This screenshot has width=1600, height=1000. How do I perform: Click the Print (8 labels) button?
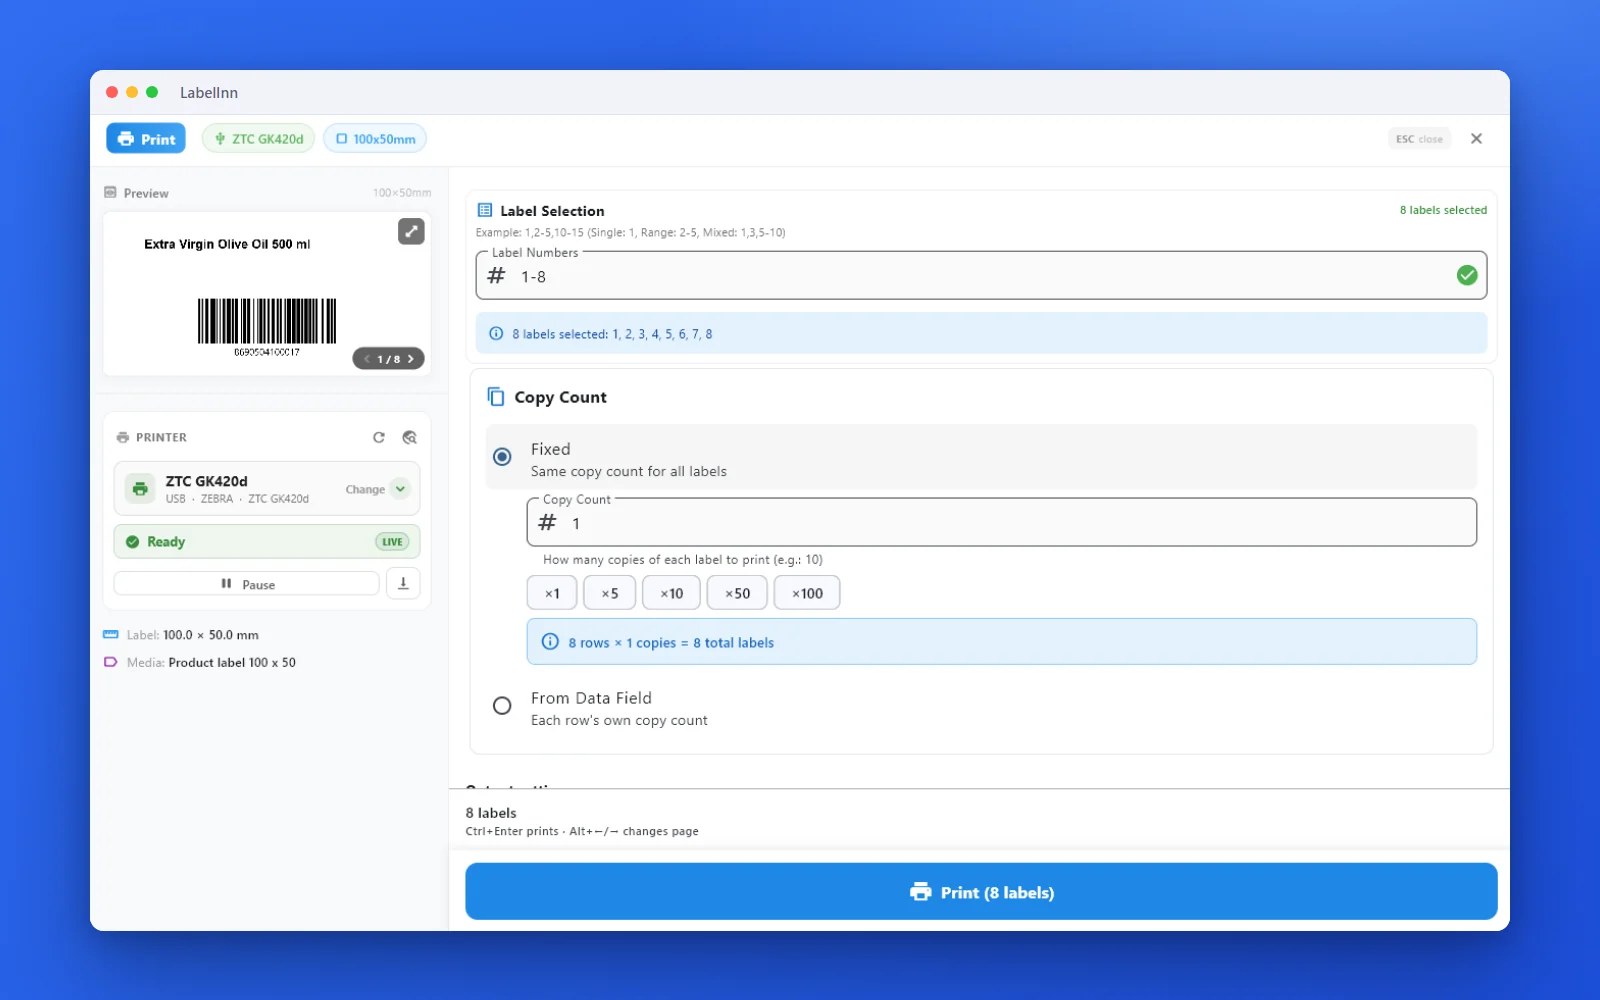click(981, 892)
